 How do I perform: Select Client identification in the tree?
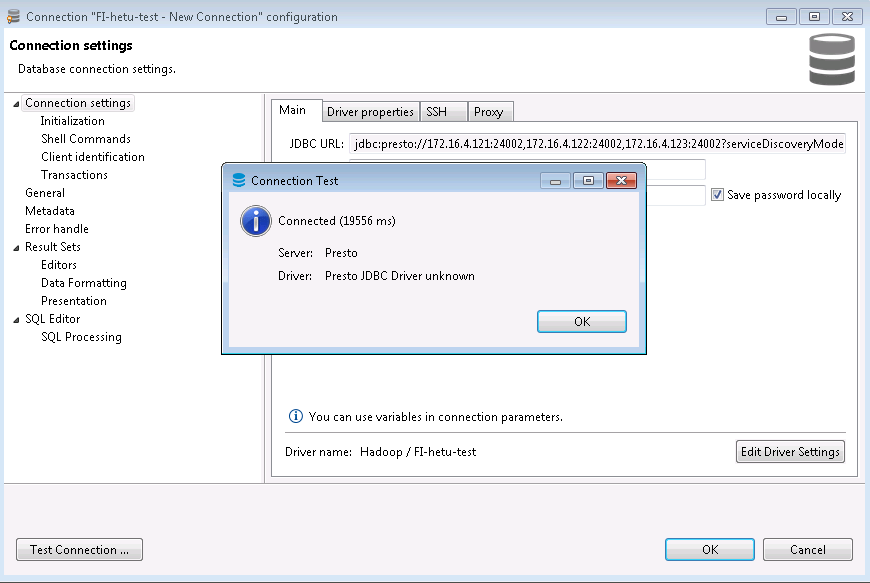93,157
